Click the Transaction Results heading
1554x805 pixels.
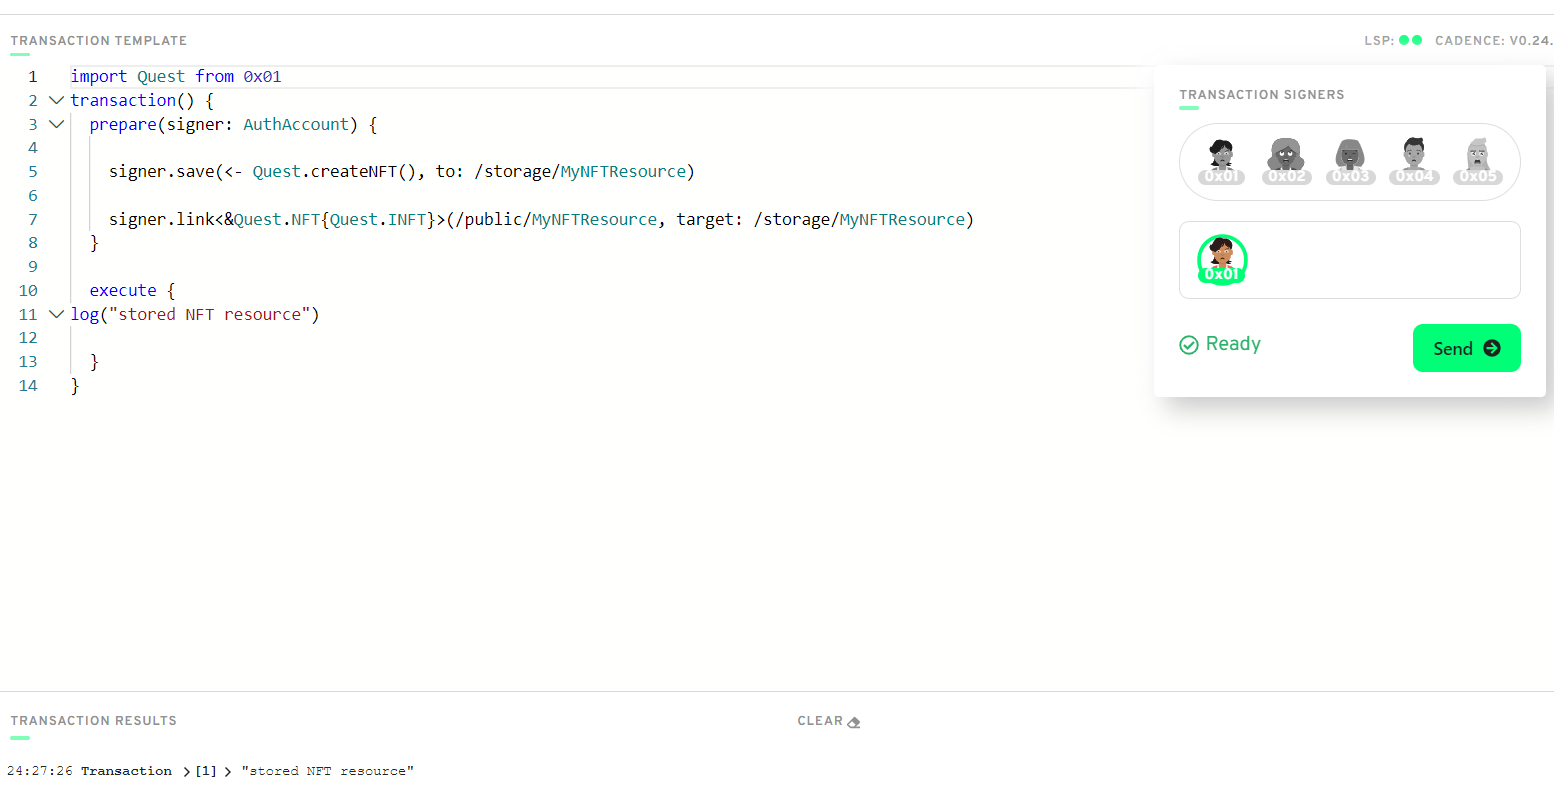[x=94, y=721]
